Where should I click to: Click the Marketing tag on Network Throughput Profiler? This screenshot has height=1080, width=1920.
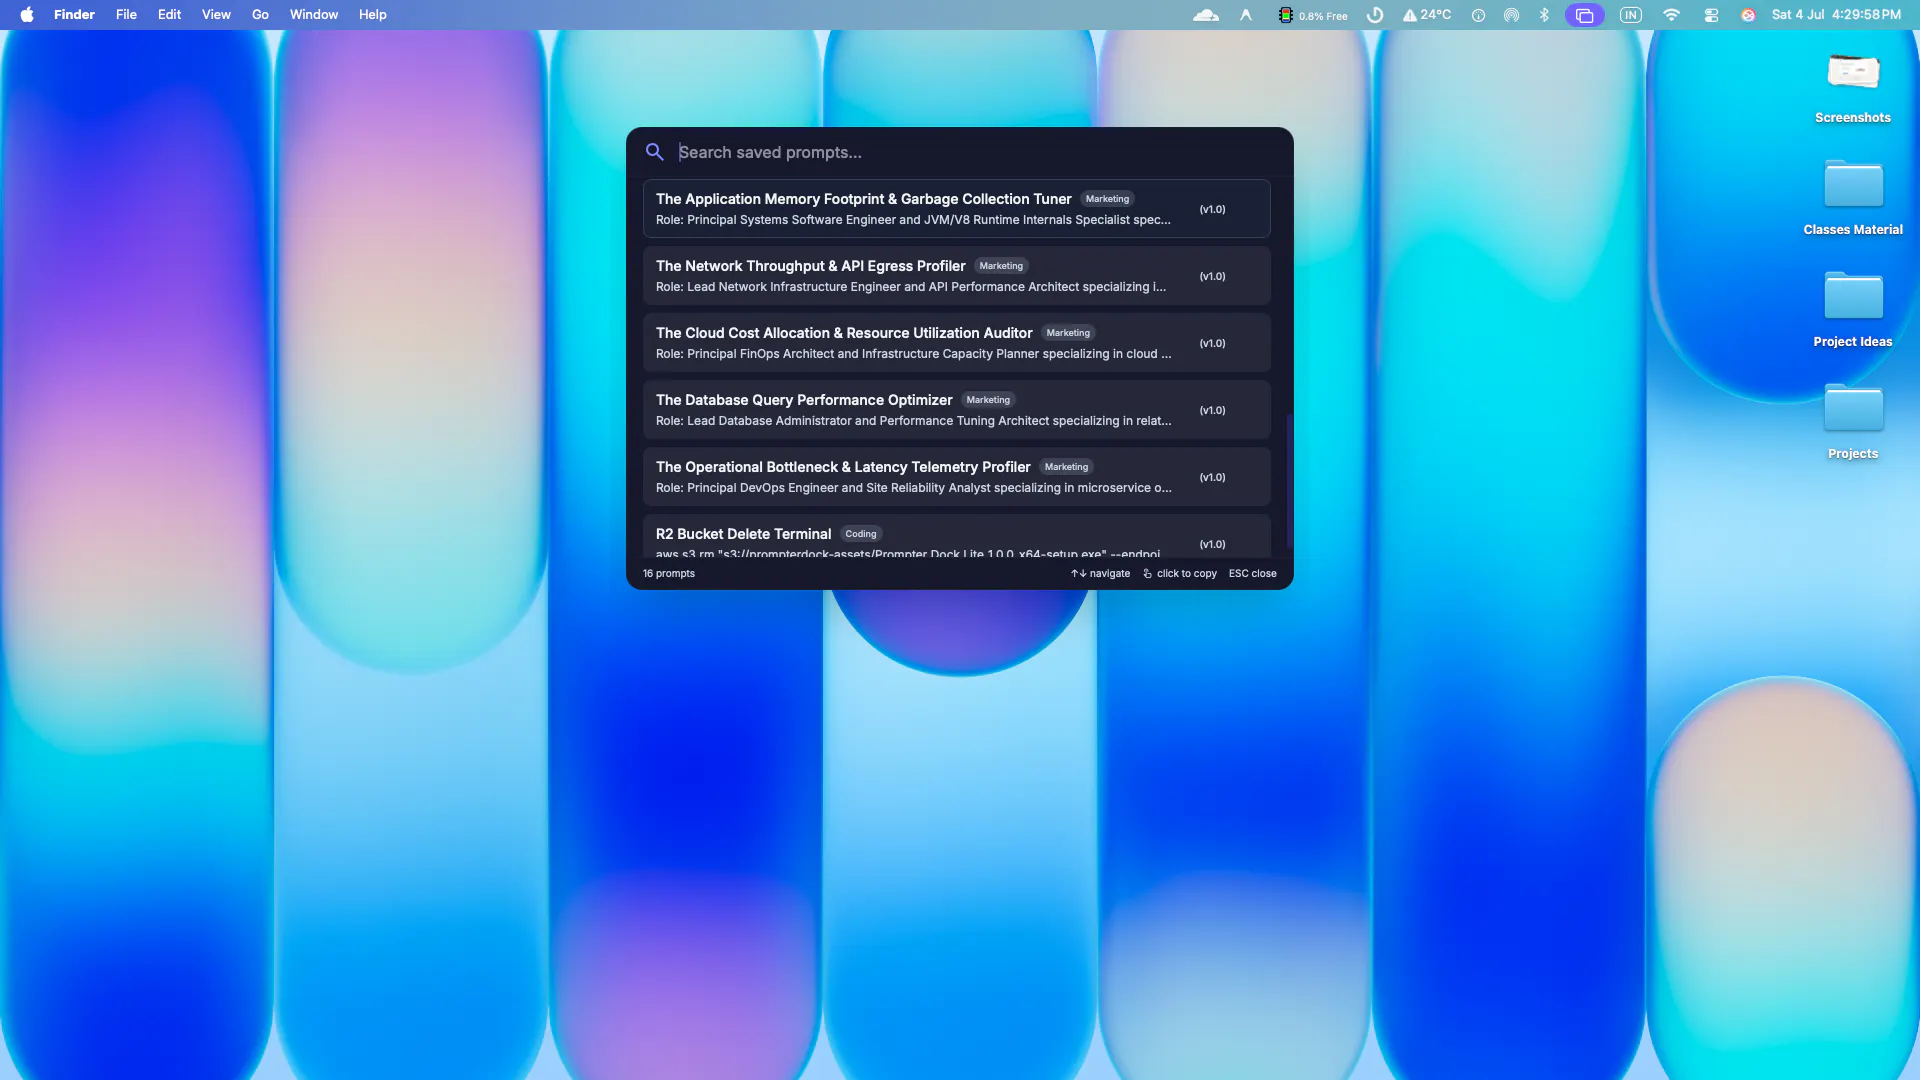coord(1001,266)
